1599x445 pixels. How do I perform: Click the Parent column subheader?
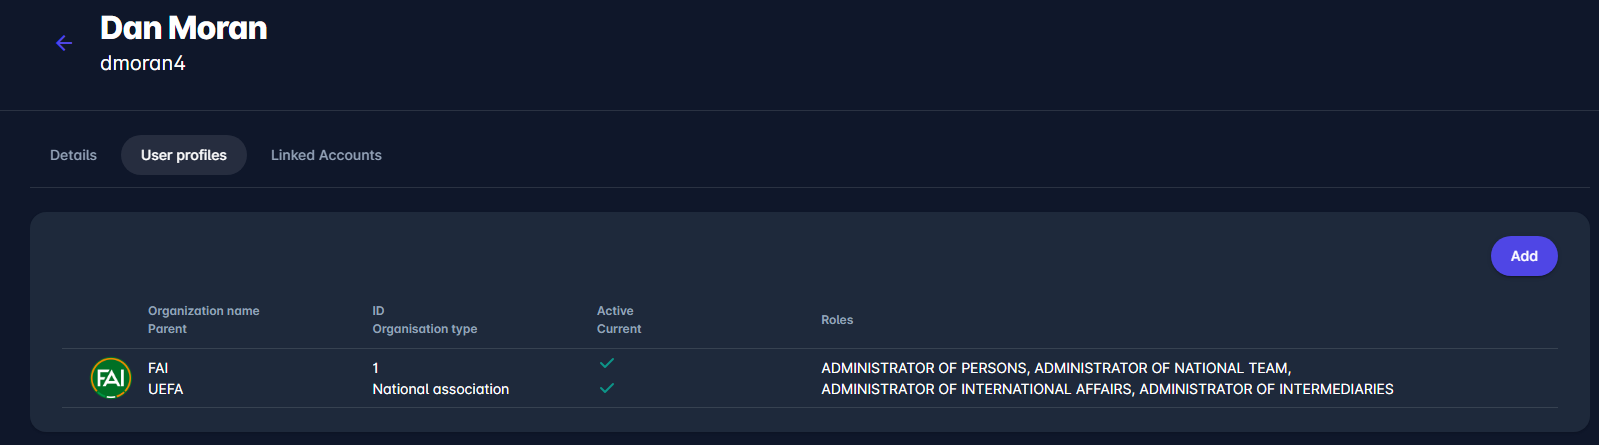(167, 329)
